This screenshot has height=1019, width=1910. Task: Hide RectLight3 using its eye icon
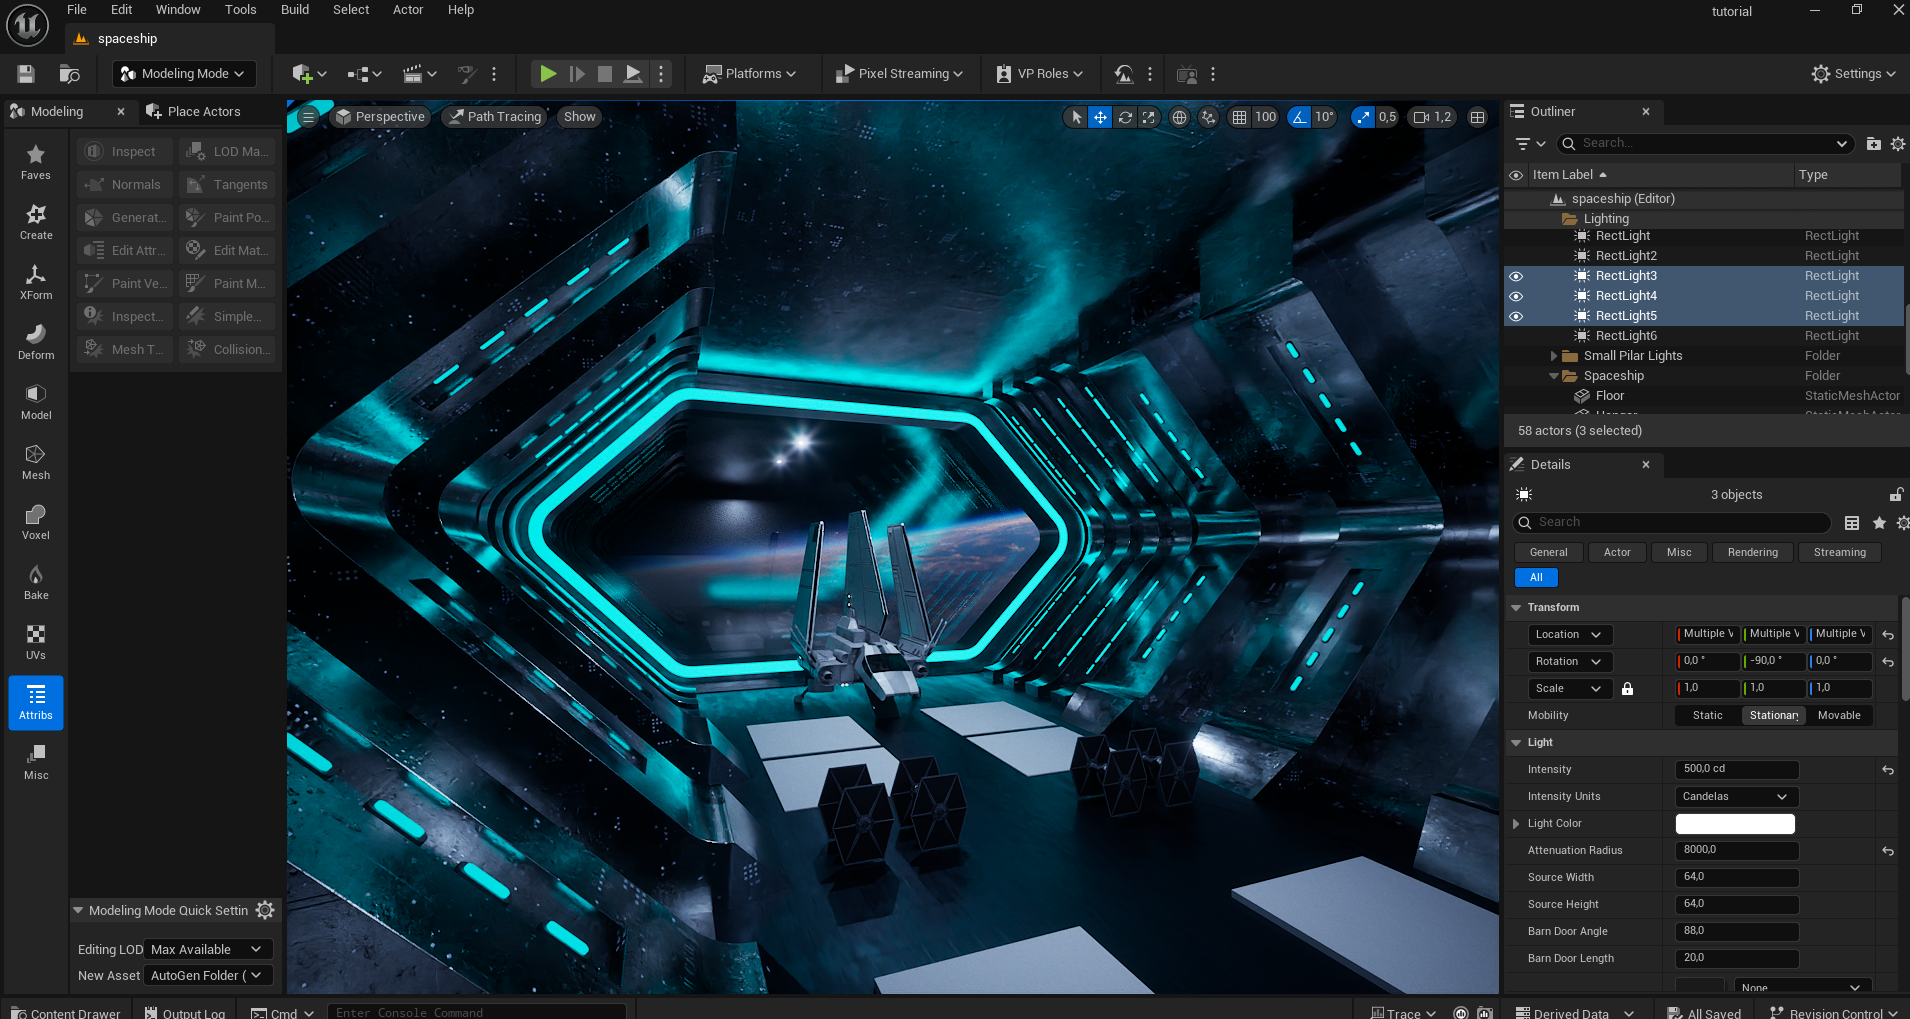(1516, 276)
